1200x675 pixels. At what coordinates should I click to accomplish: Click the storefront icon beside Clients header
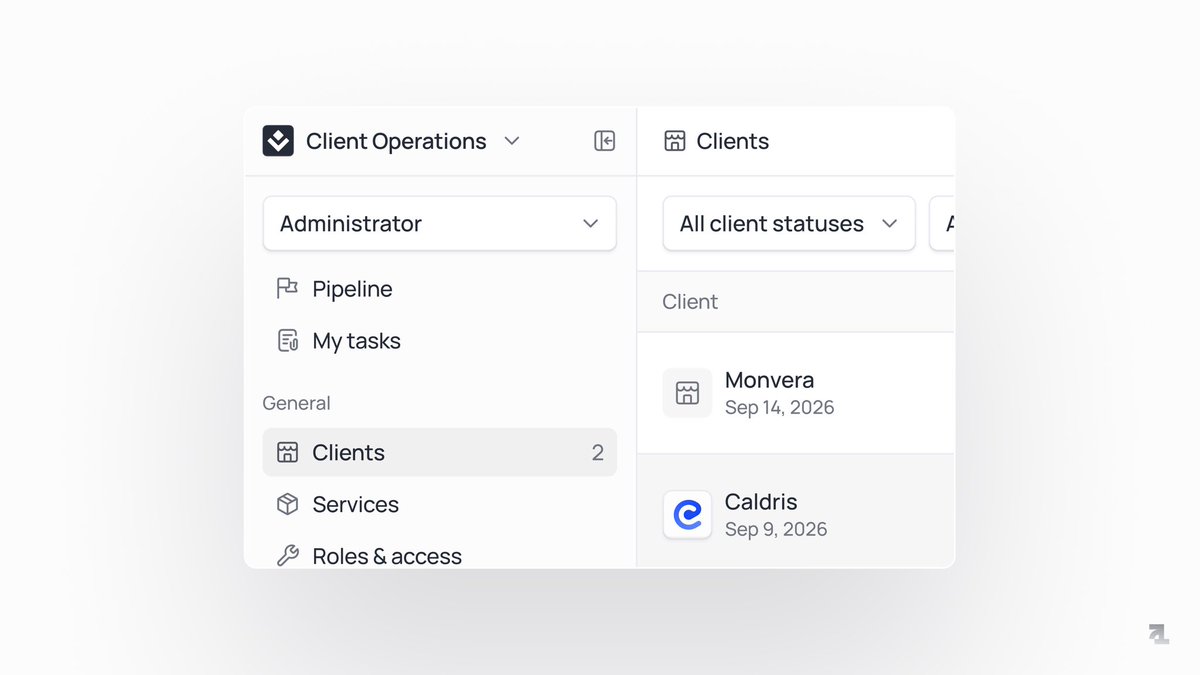click(675, 141)
